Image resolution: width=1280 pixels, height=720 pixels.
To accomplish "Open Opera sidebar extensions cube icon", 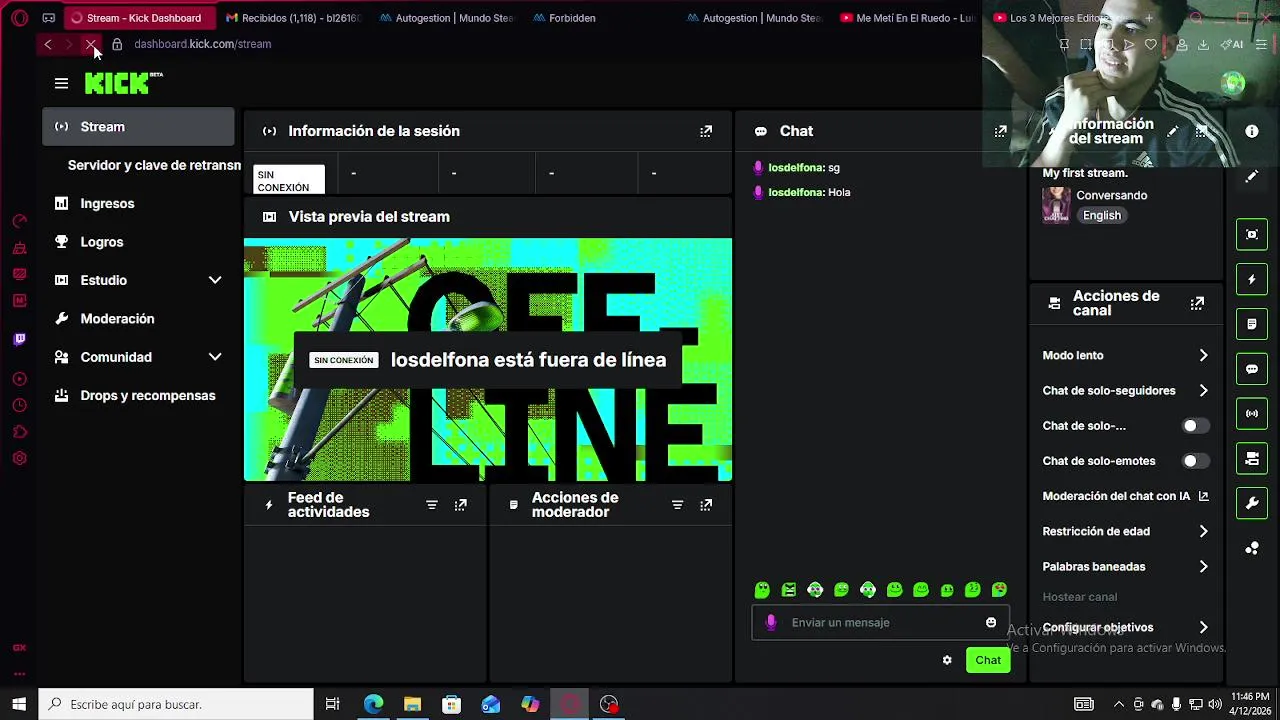I will tap(19, 432).
